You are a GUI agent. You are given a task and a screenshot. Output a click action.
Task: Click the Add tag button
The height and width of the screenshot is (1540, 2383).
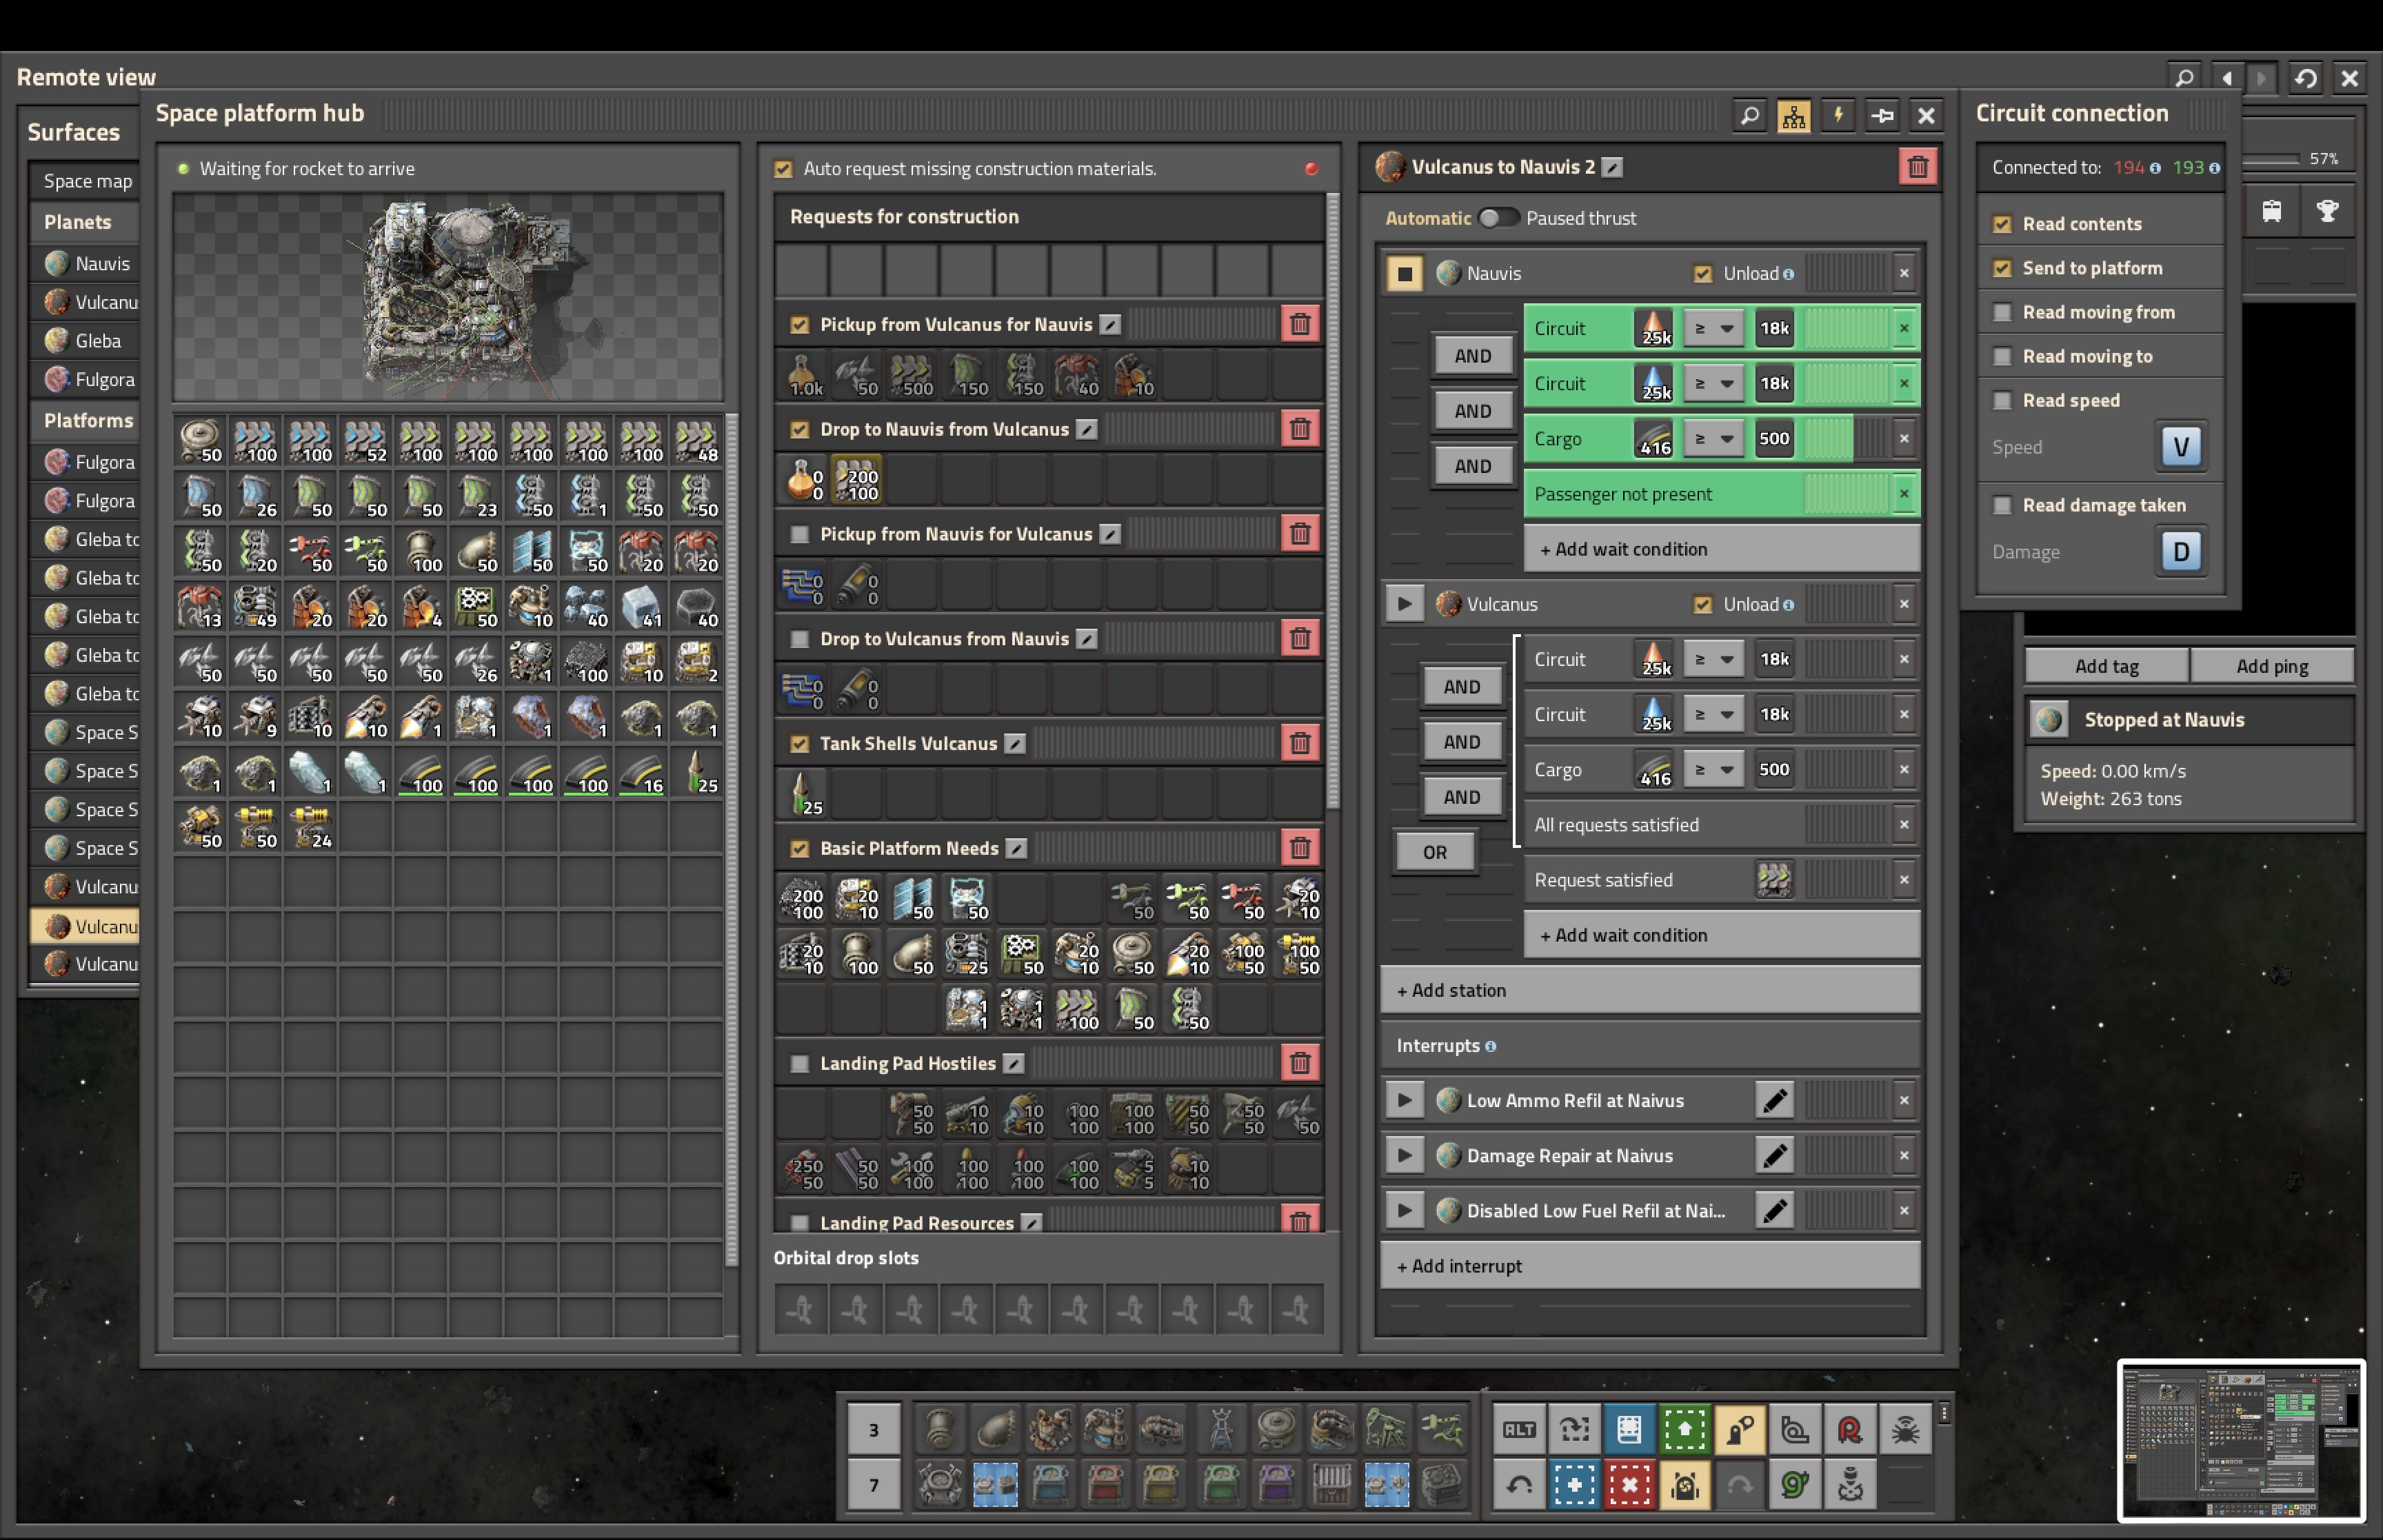pos(2106,666)
